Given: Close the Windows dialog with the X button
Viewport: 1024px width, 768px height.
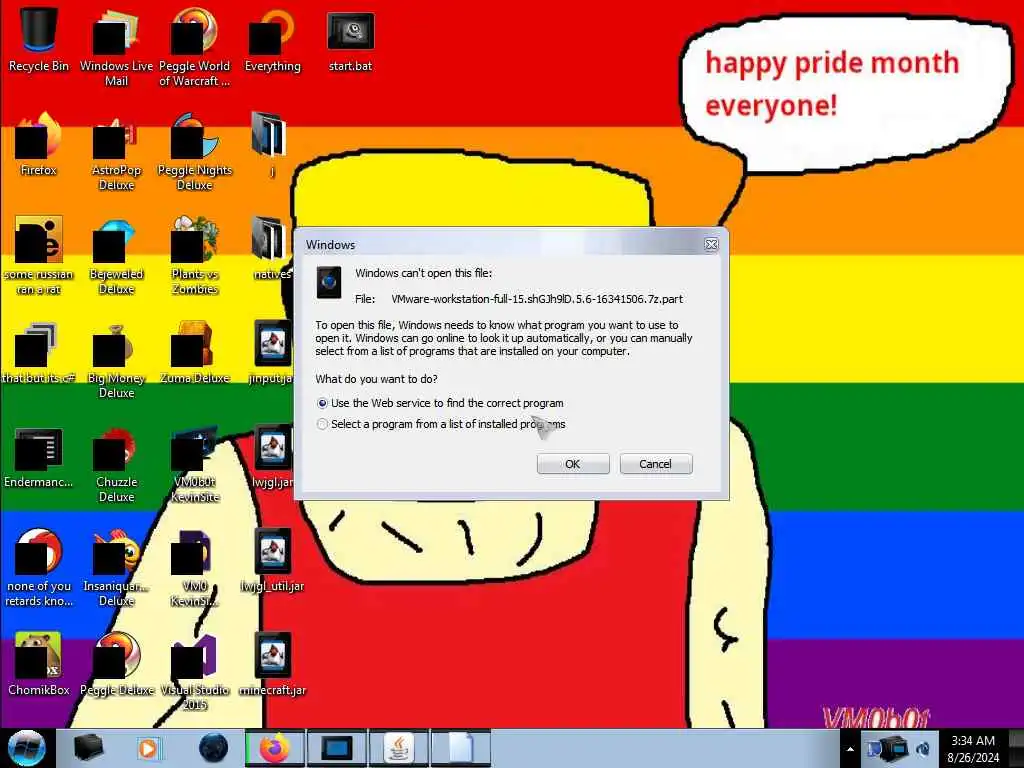Looking at the screenshot, I should pos(711,244).
